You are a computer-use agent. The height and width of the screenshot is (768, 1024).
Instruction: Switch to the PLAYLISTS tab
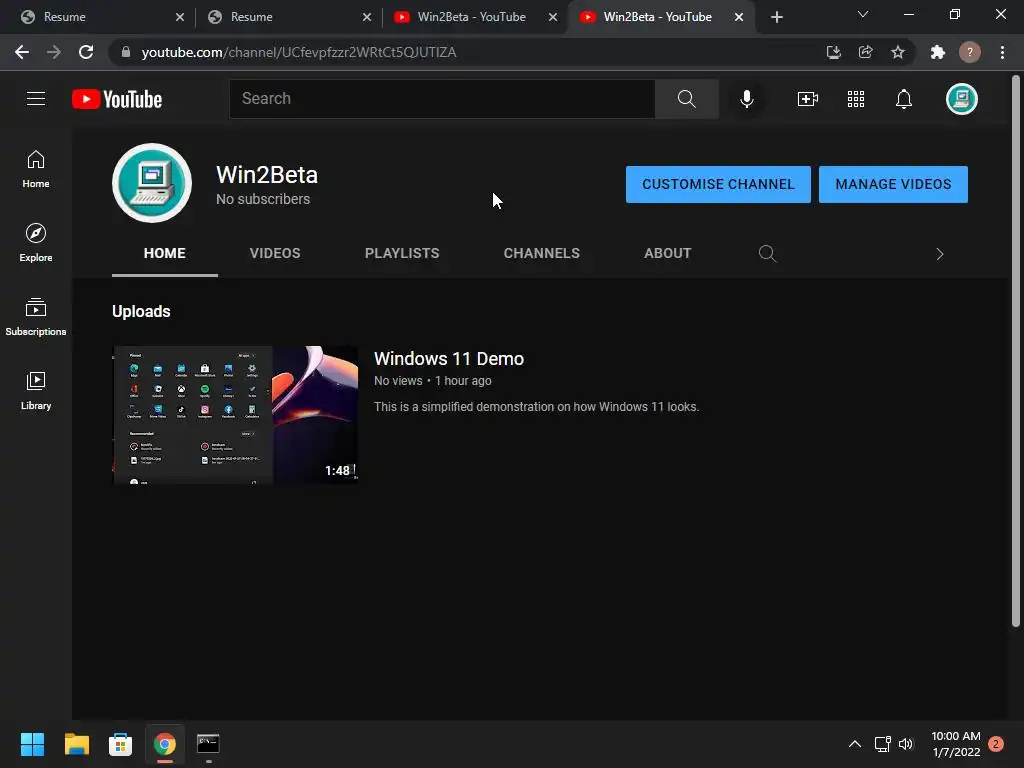point(402,253)
